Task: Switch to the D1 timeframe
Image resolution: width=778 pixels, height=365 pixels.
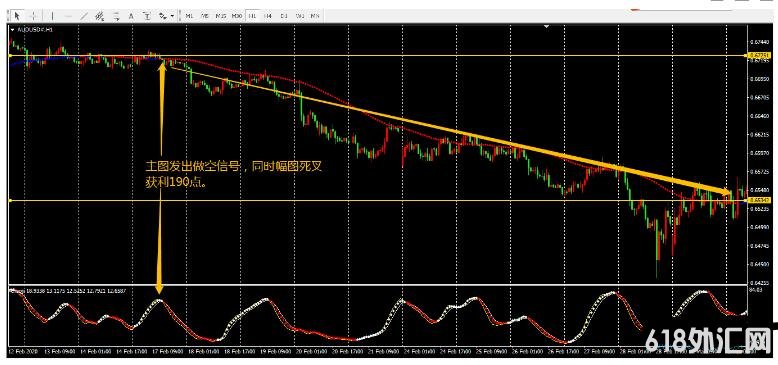Action: click(x=284, y=16)
